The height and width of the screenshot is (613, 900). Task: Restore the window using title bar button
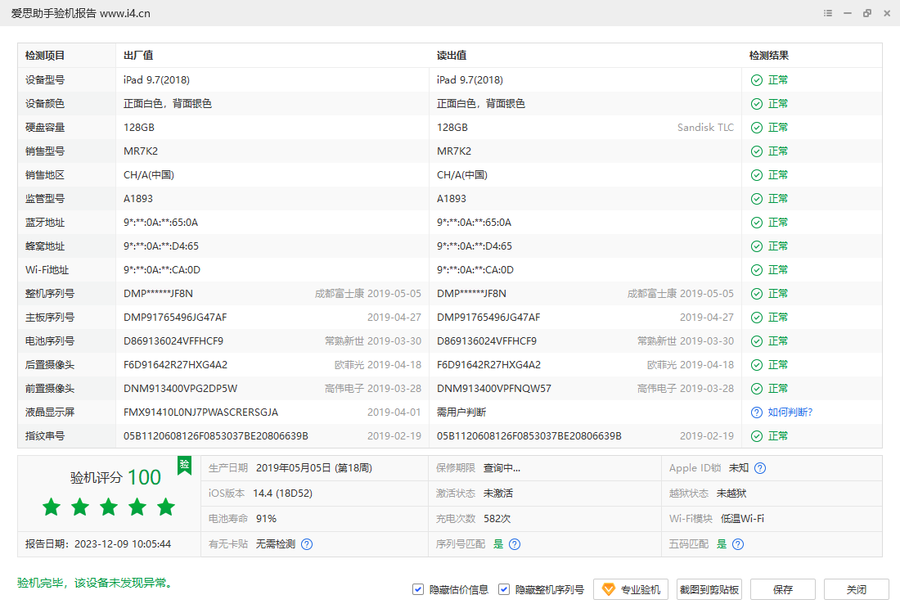[866, 13]
